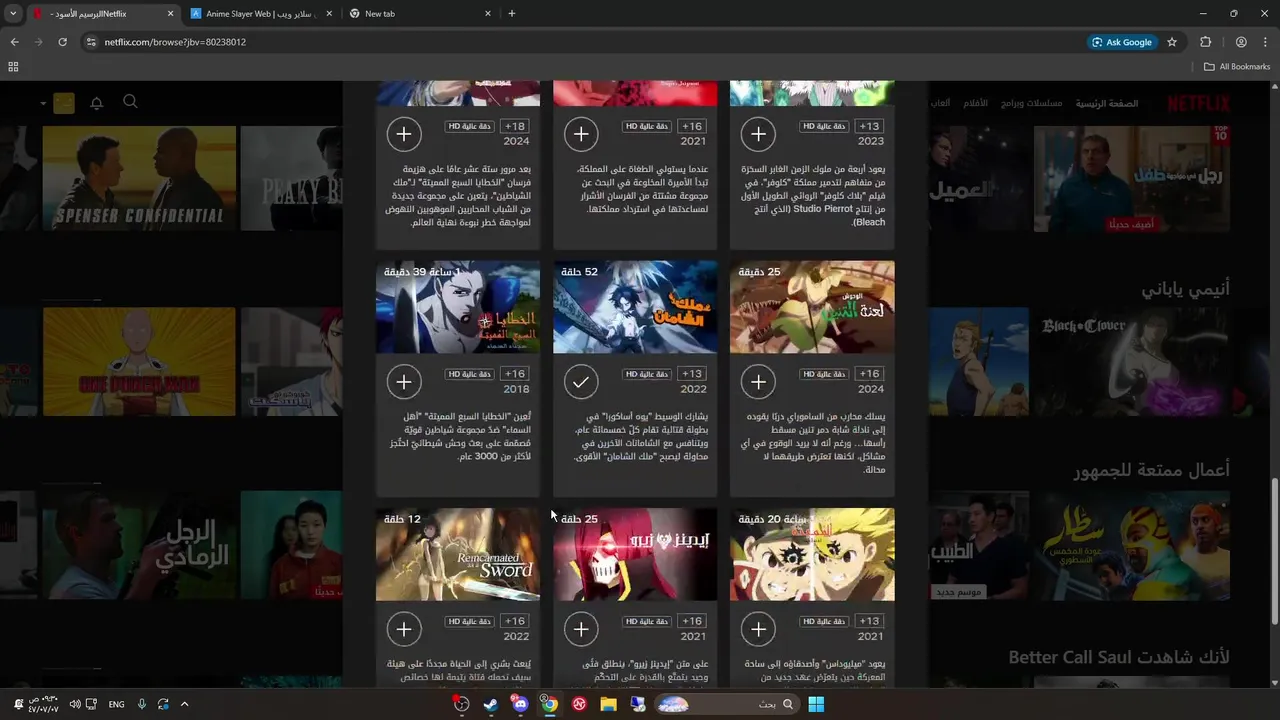
Task: Open the tab search dropdown
Action: (x=12, y=14)
